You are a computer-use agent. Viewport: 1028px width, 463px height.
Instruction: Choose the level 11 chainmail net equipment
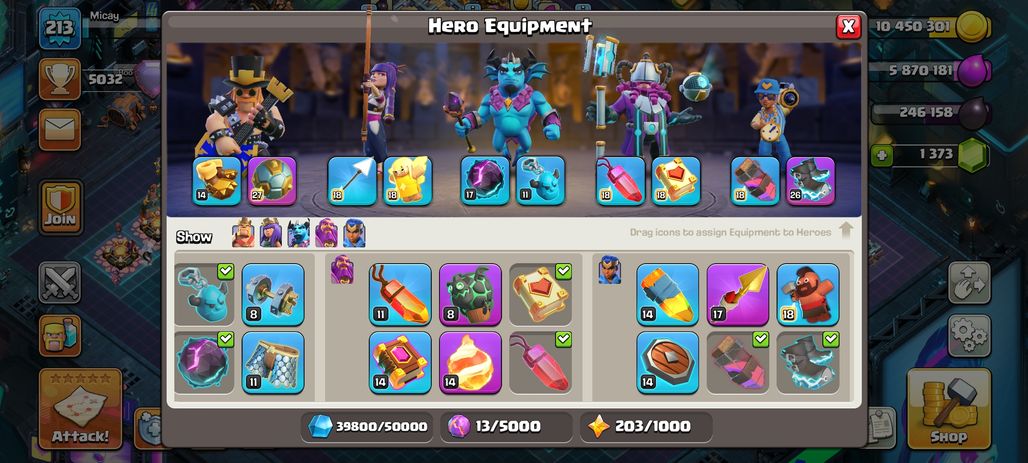pos(273,363)
